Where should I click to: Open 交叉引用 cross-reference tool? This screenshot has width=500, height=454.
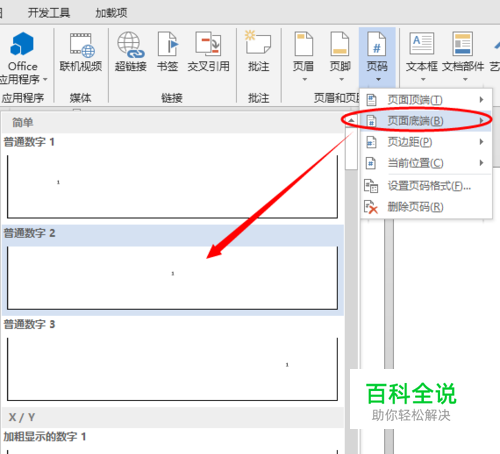coord(208,43)
